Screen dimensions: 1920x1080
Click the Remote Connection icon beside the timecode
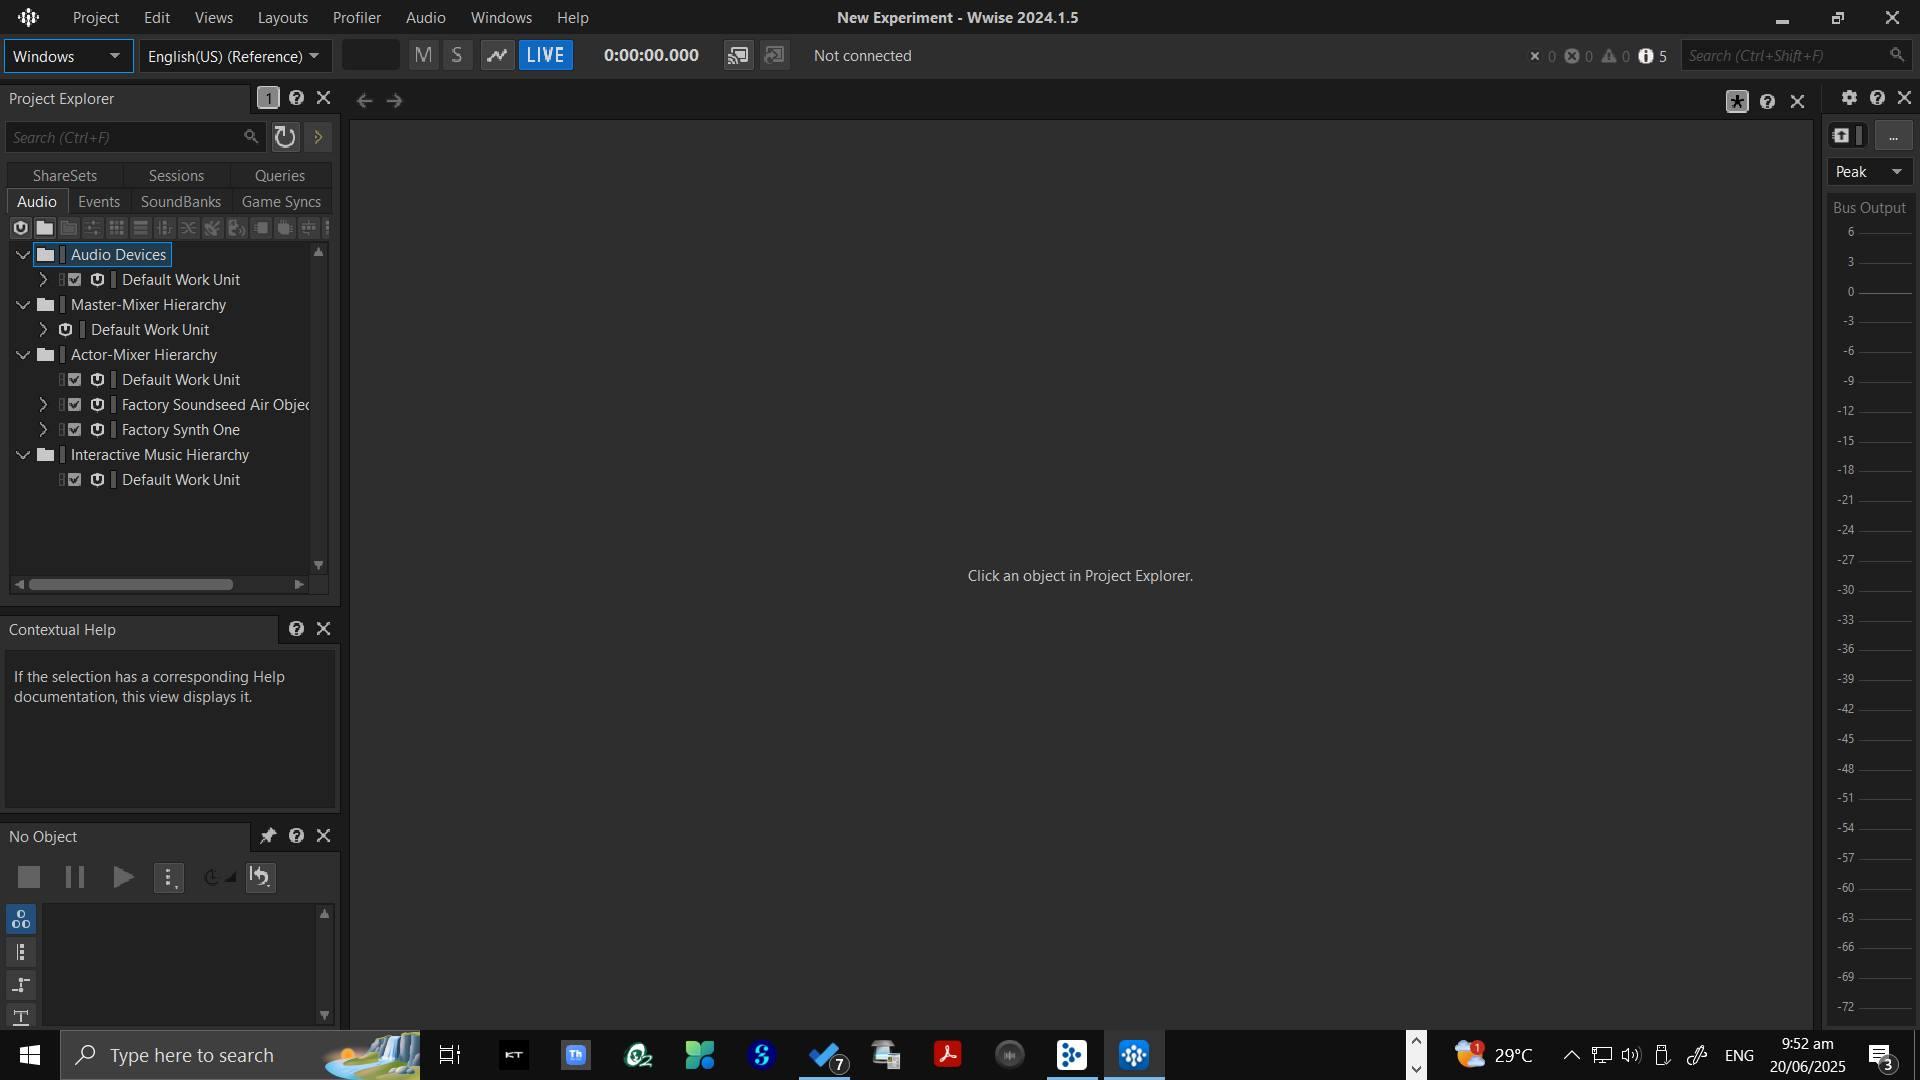click(x=738, y=55)
